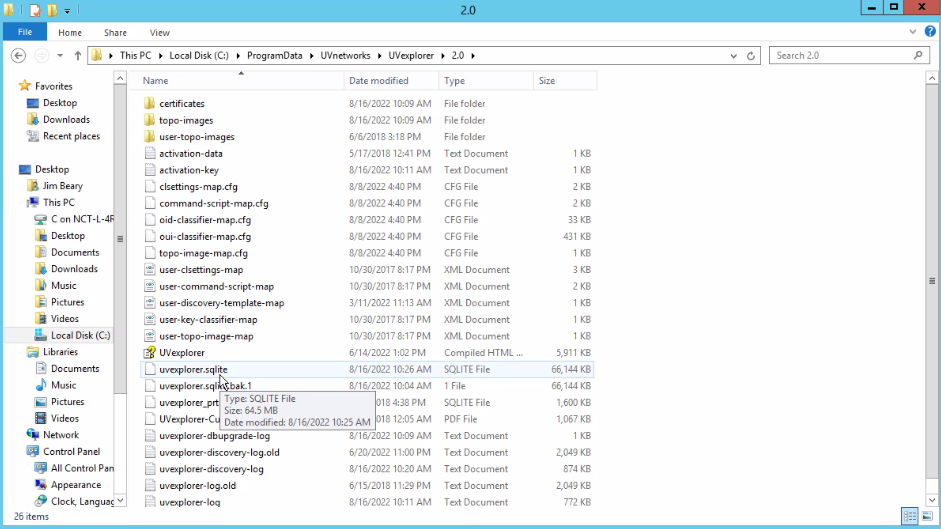Screen dimensions: 941x529
Task: Select uvexplorer-log.old file
Action: click(x=197, y=486)
